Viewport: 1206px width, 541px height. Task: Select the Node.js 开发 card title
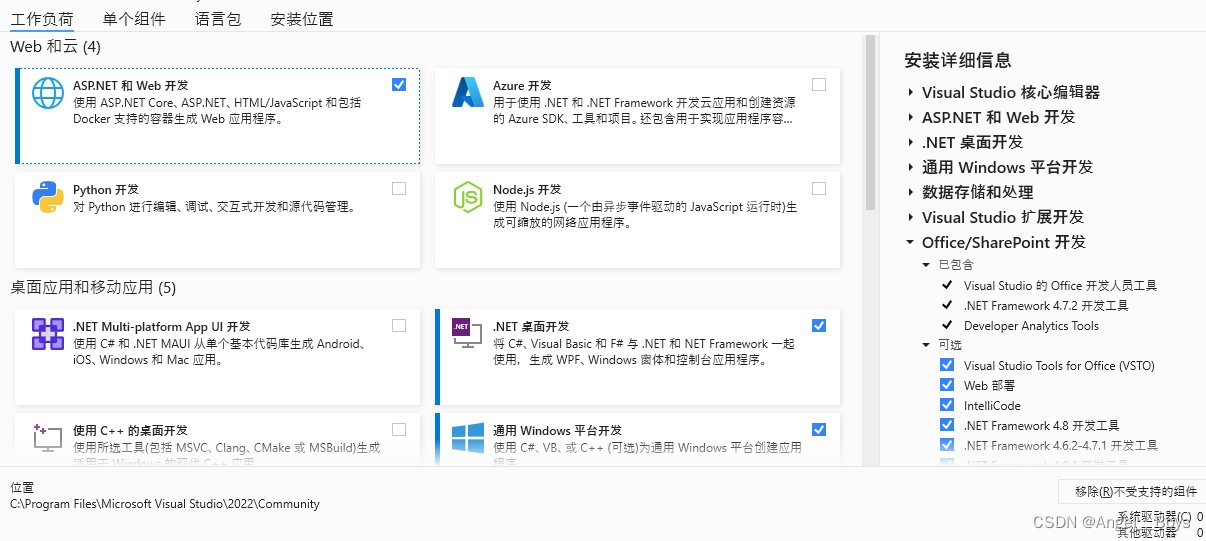[527, 189]
